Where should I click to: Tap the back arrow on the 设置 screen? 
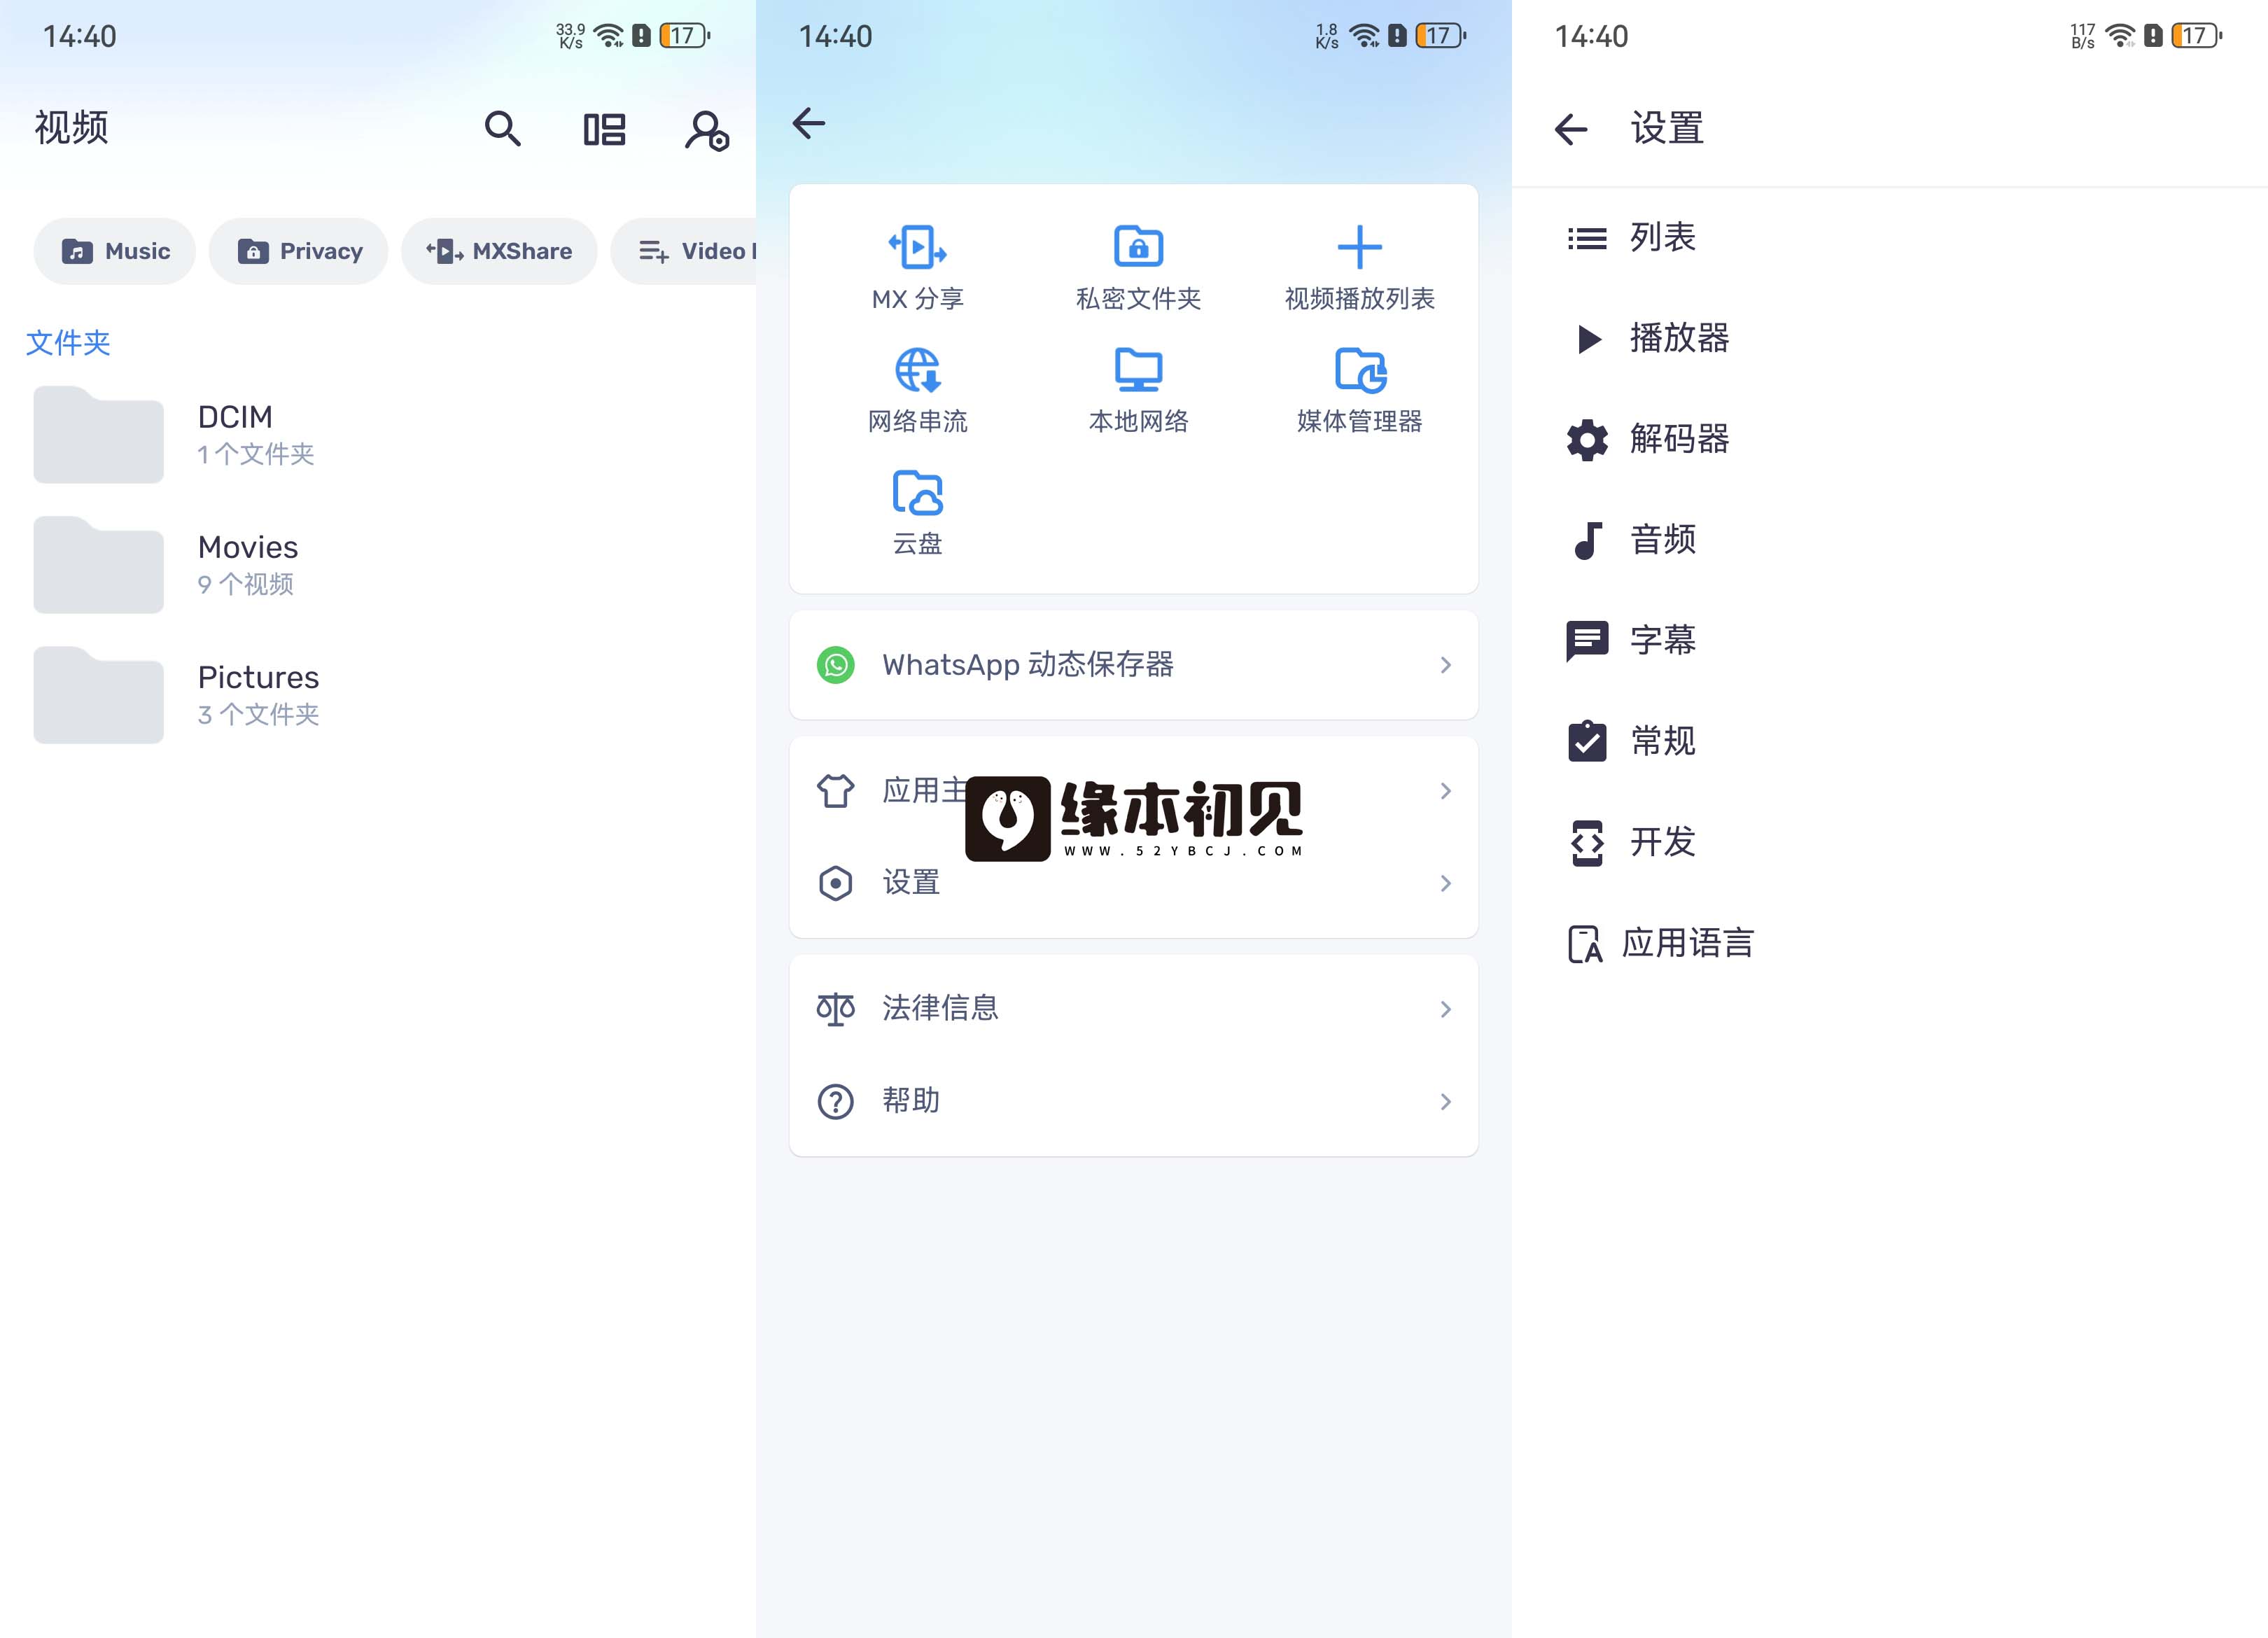pyautogui.click(x=1570, y=128)
